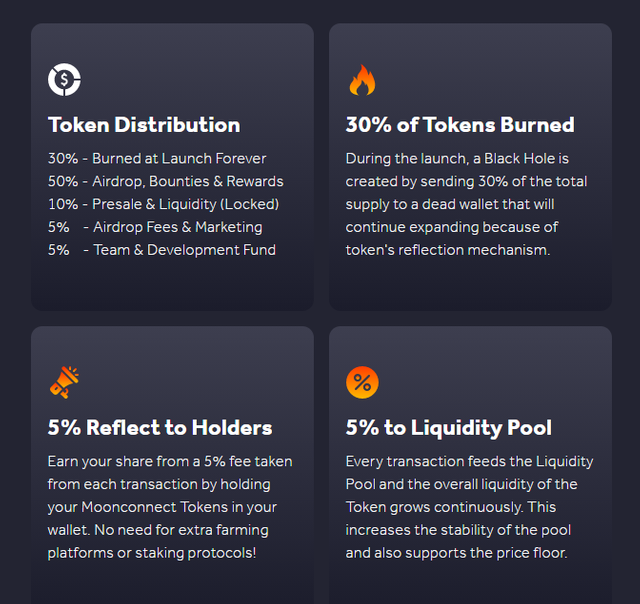Click the Team & Development Fund line

162,250
